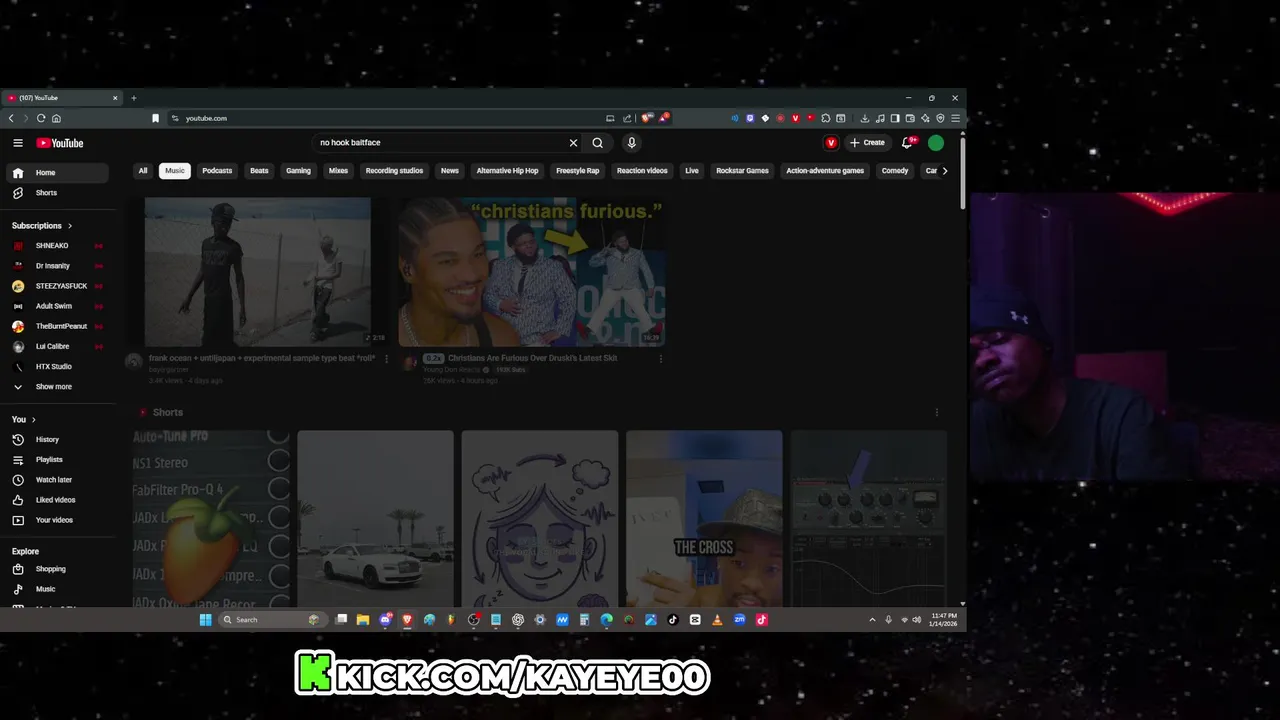Screen dimensions: 1280x720
Task: Open Music under Explore
Action: coord(55,589)
